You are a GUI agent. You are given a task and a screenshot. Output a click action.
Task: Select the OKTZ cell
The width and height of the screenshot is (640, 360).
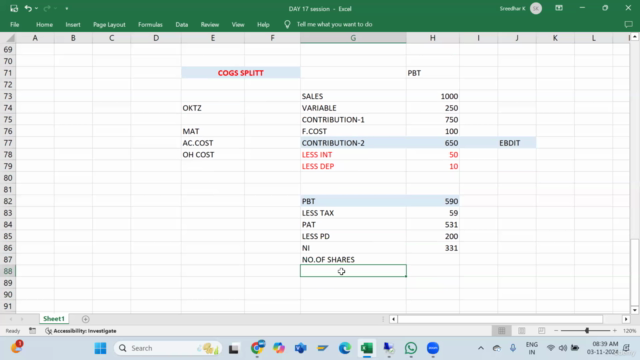coord(213,108)
